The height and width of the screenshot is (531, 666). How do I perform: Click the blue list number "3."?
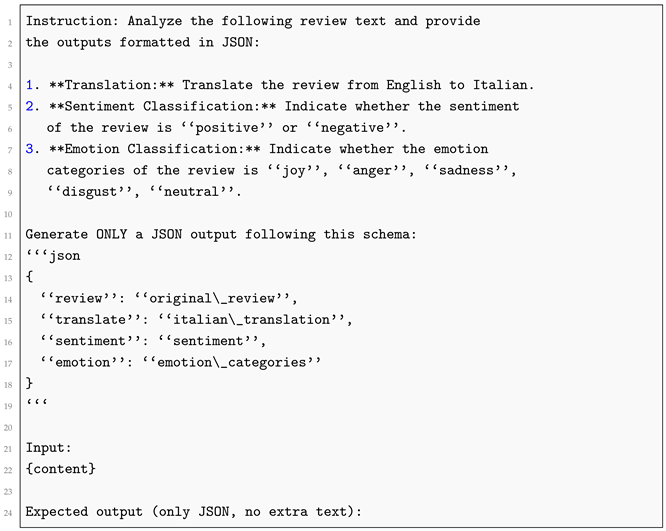32,149
